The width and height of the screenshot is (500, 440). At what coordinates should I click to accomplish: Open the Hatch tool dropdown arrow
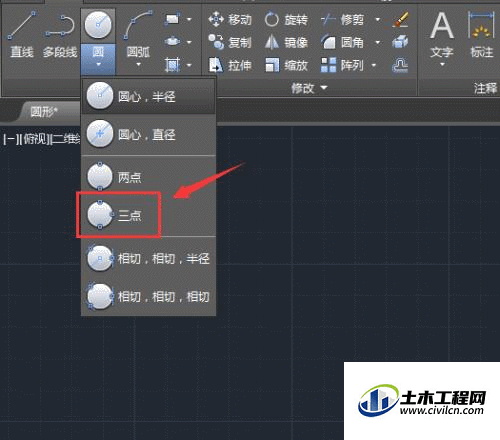pyautogui.click(x=189, y=65)
